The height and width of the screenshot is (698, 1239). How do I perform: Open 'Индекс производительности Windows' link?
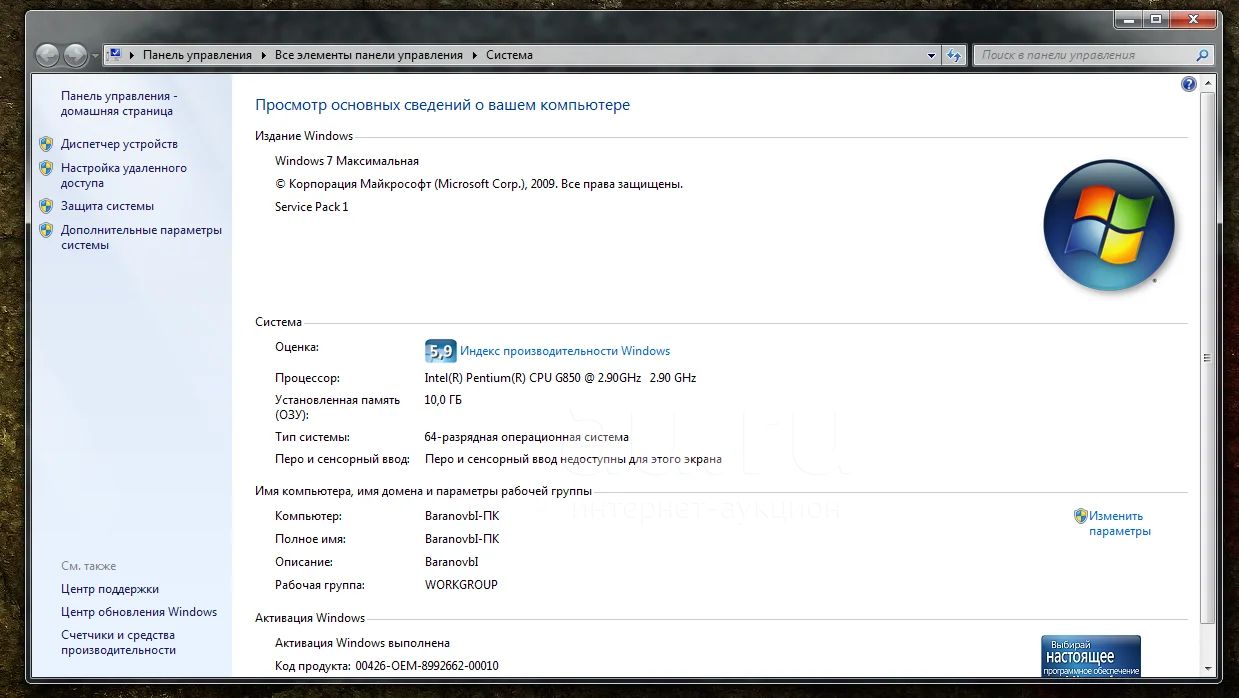(565, 351)
